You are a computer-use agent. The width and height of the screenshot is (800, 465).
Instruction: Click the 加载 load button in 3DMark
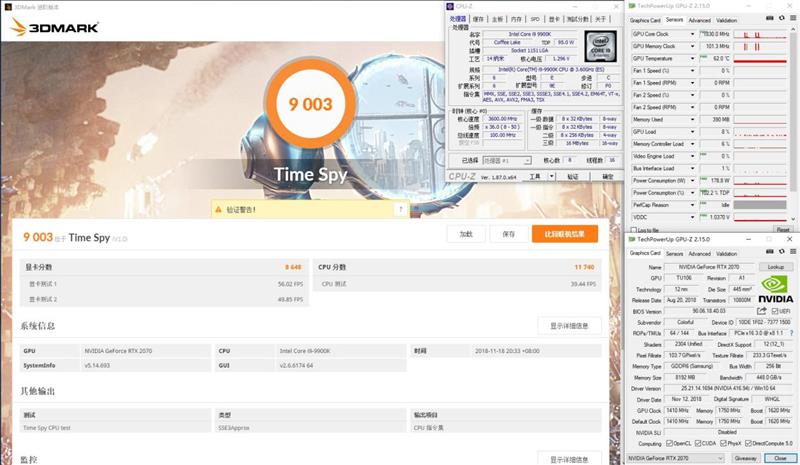466,234
